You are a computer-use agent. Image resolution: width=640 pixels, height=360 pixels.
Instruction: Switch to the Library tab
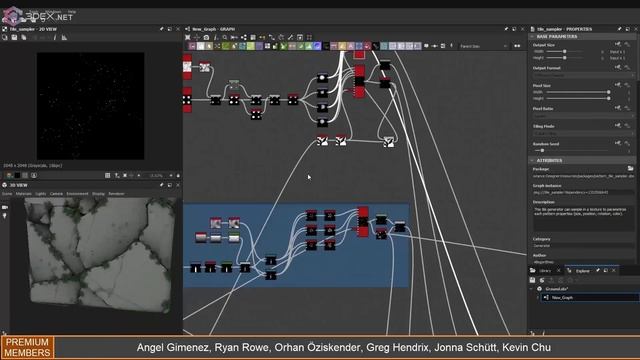click(545, 271)
